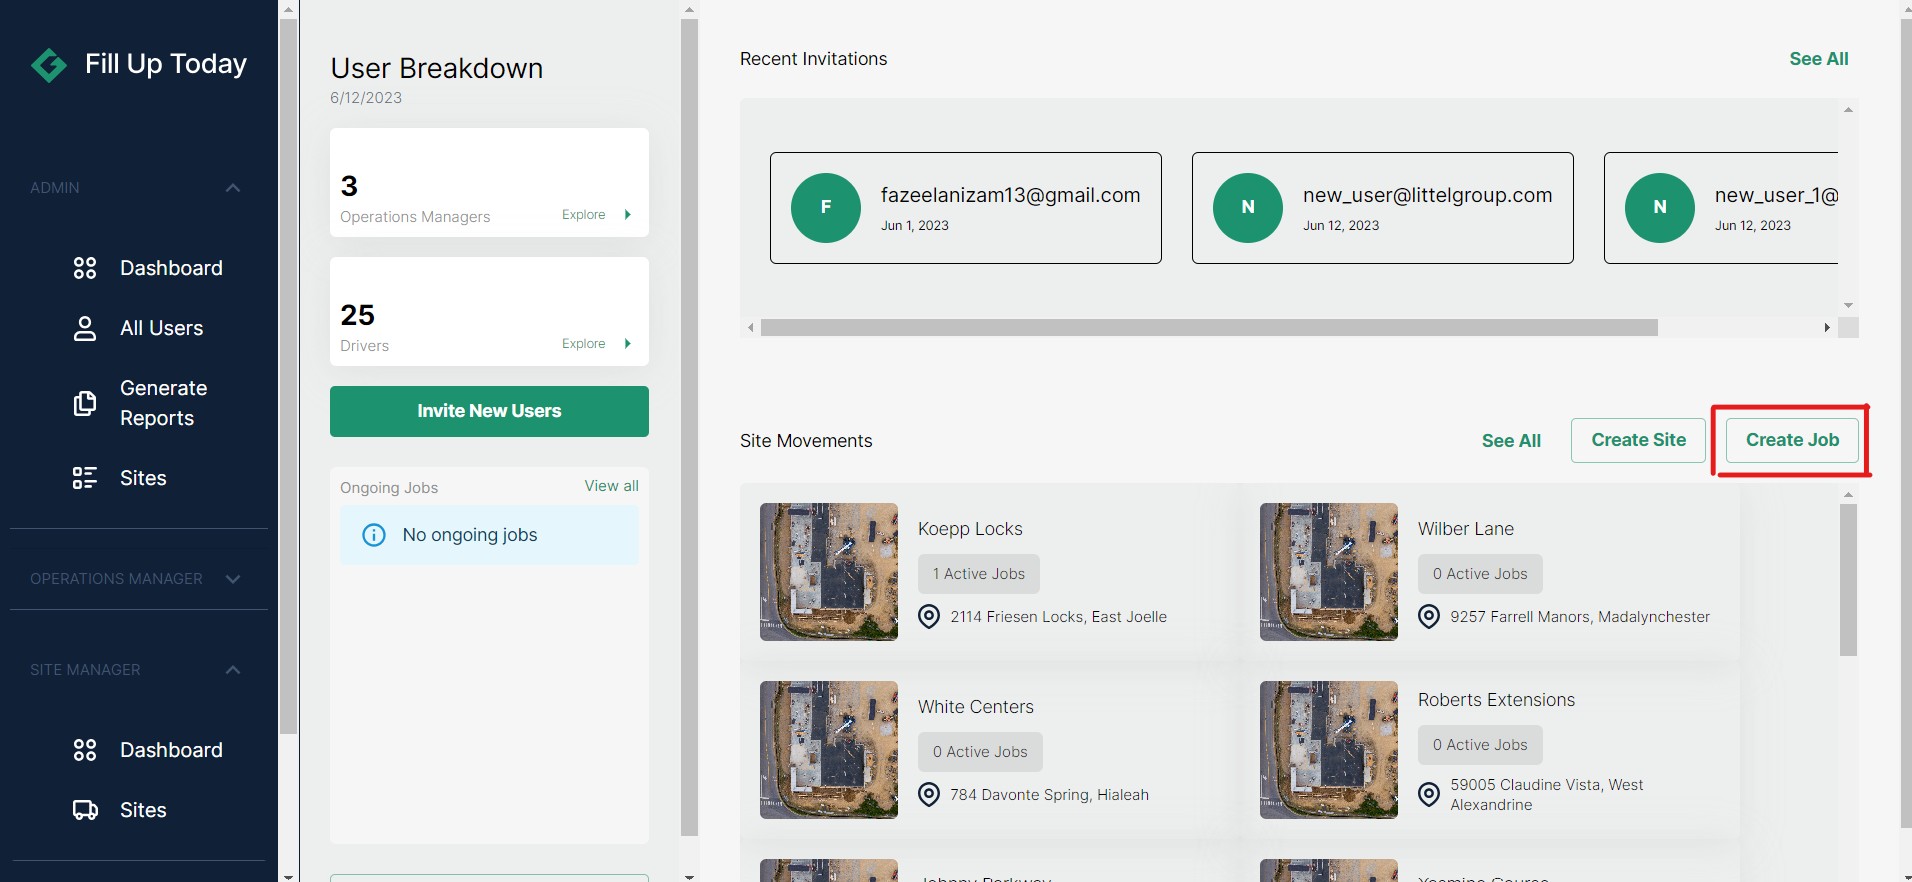This screenshot has height=882, width=1912.
Task: Expand the OPERATIONS MANAGER section
Action: 233,579
